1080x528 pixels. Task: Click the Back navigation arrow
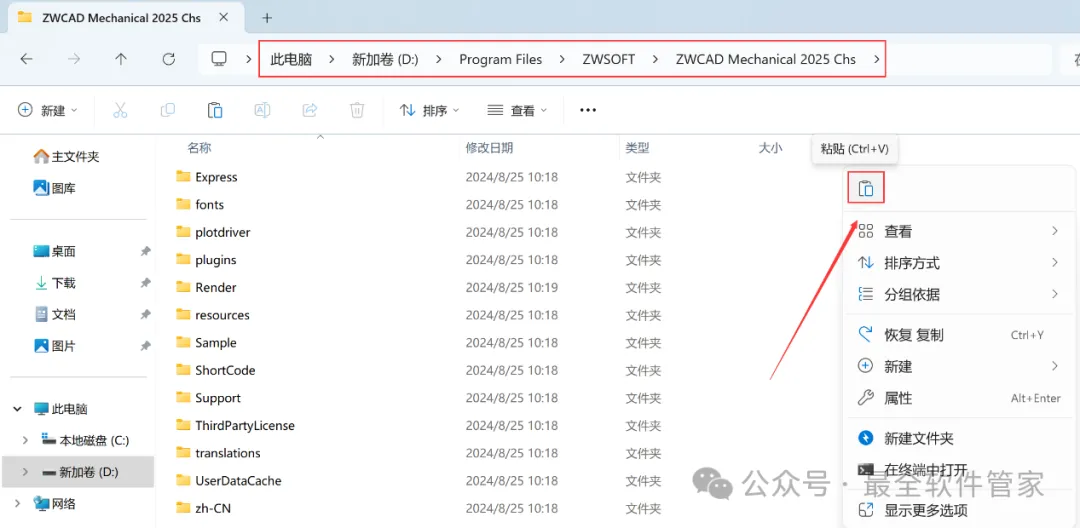point(26,59)
